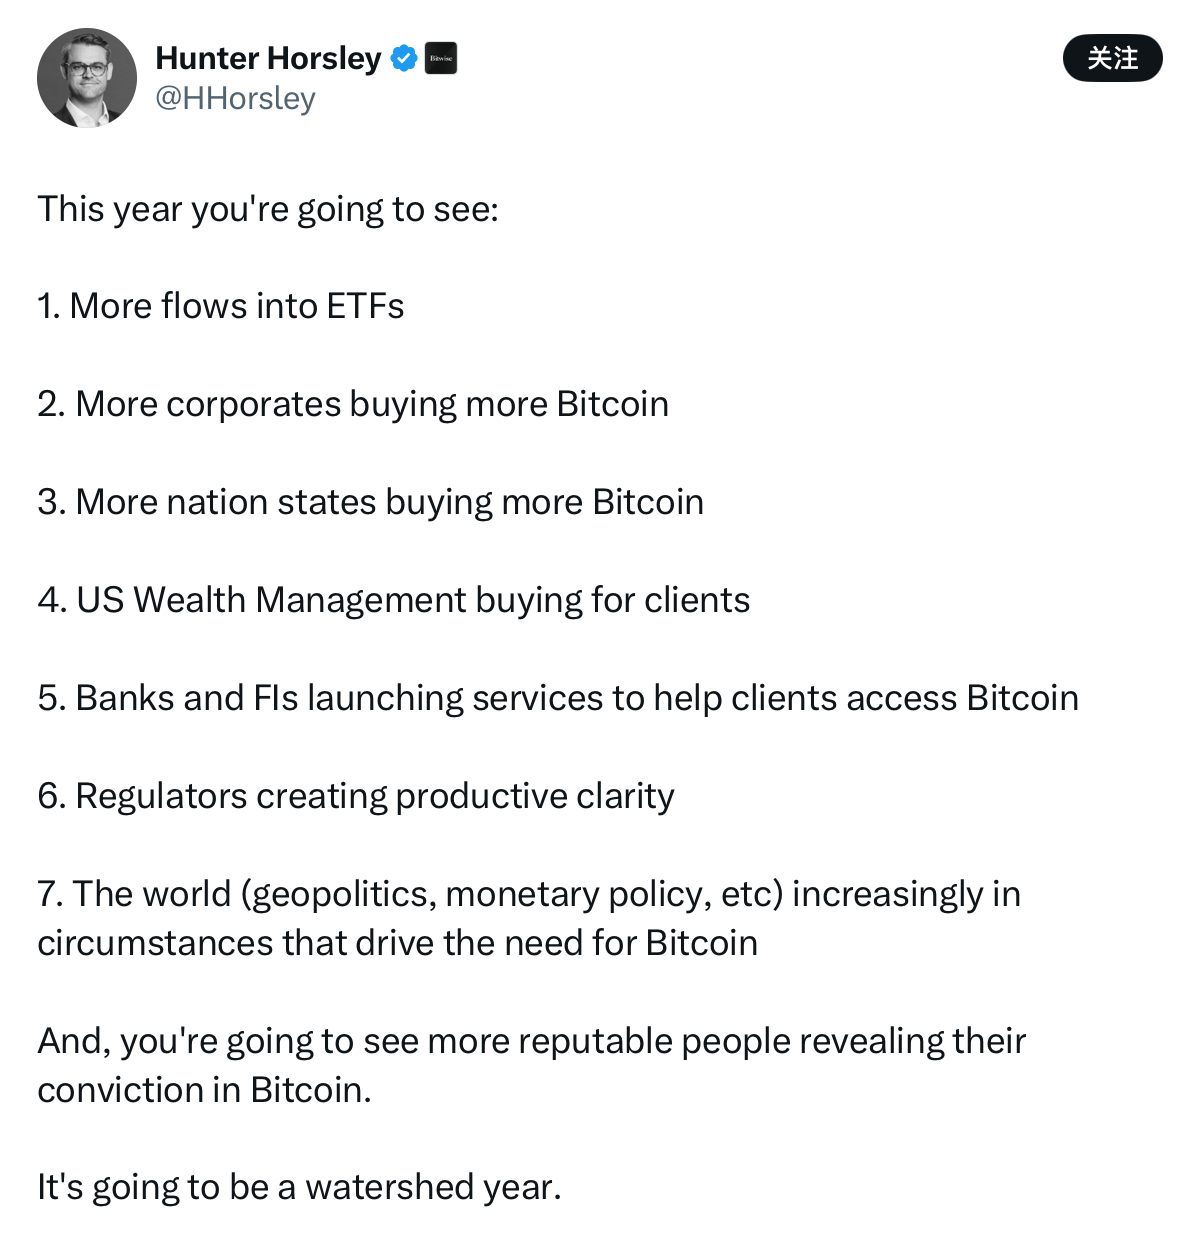
Task: Click the line "circumstances that drive the need for Bitcoin"
Action: coord(398,943)
